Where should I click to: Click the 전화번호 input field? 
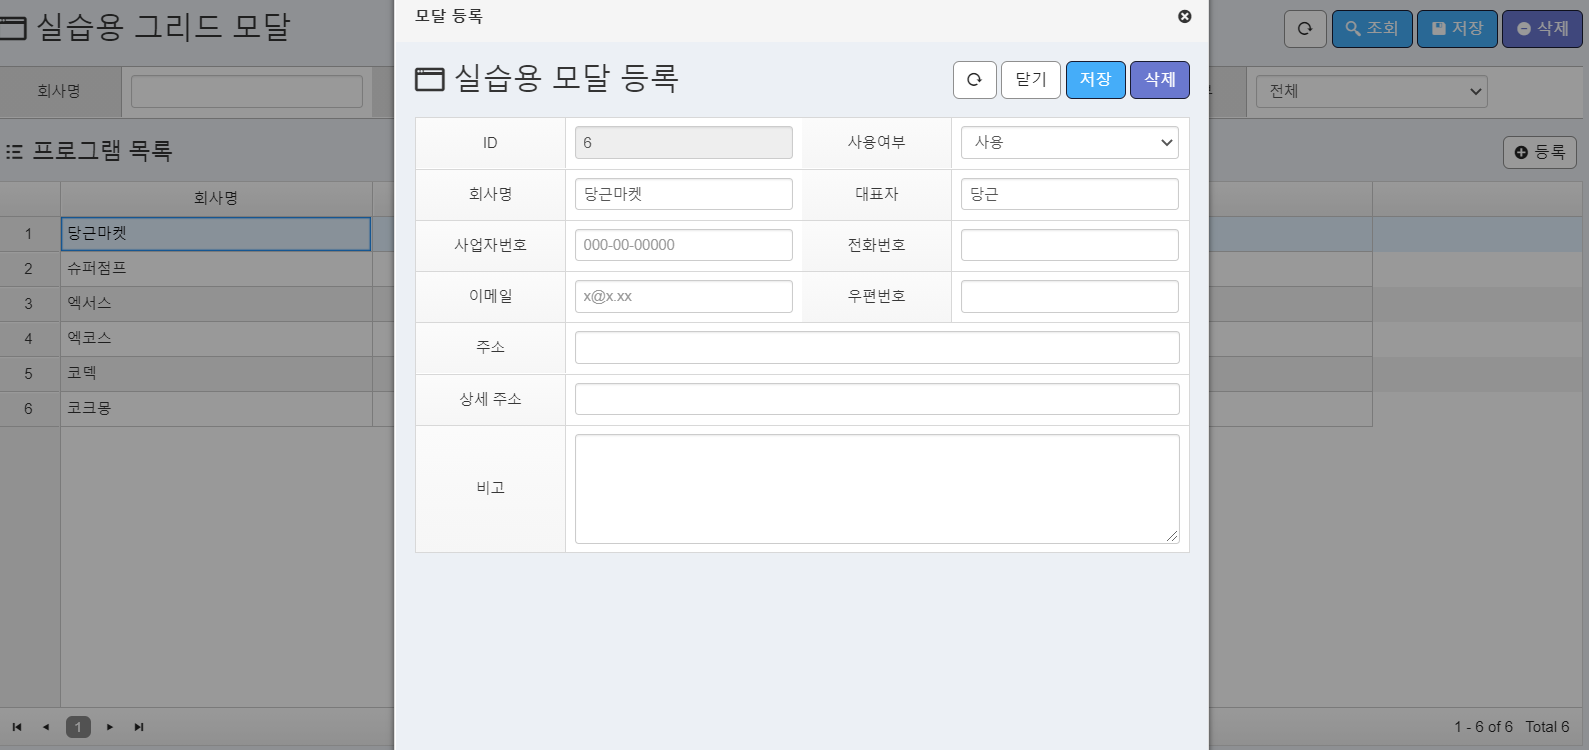click(1069, 245)
